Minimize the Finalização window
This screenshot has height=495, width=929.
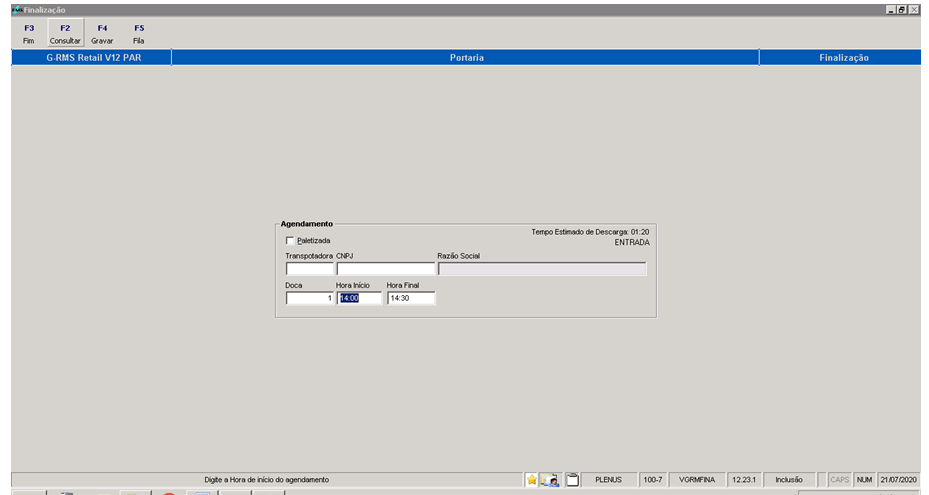click(x=890, y=10)
